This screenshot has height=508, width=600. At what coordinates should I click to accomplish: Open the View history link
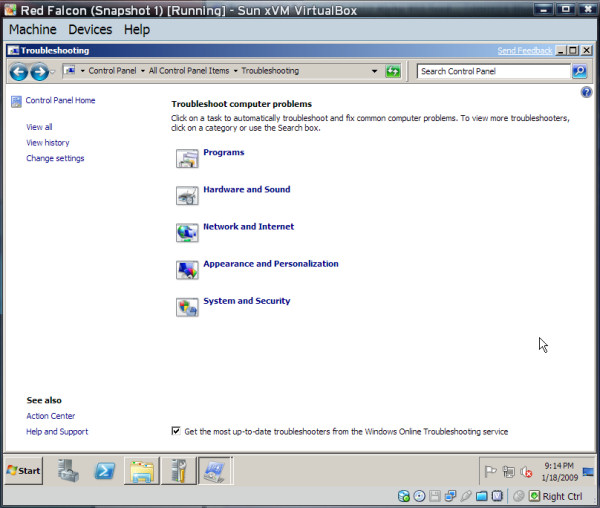(x=48, y=143)
